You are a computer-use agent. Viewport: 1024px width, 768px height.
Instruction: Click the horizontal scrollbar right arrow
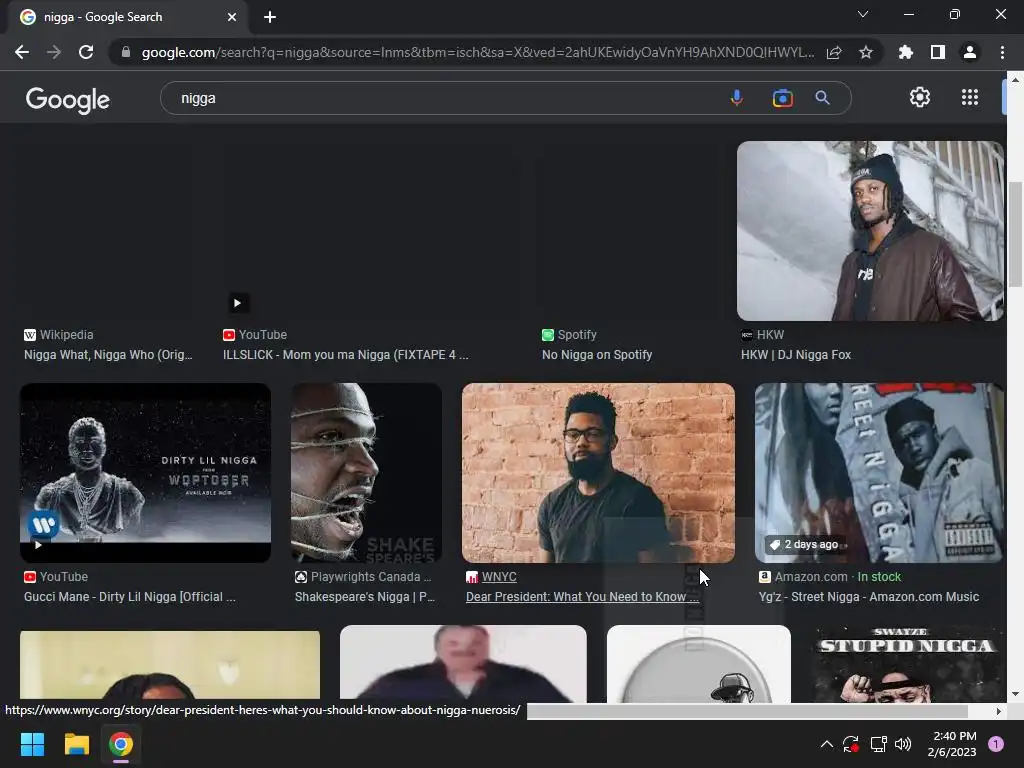999,711
